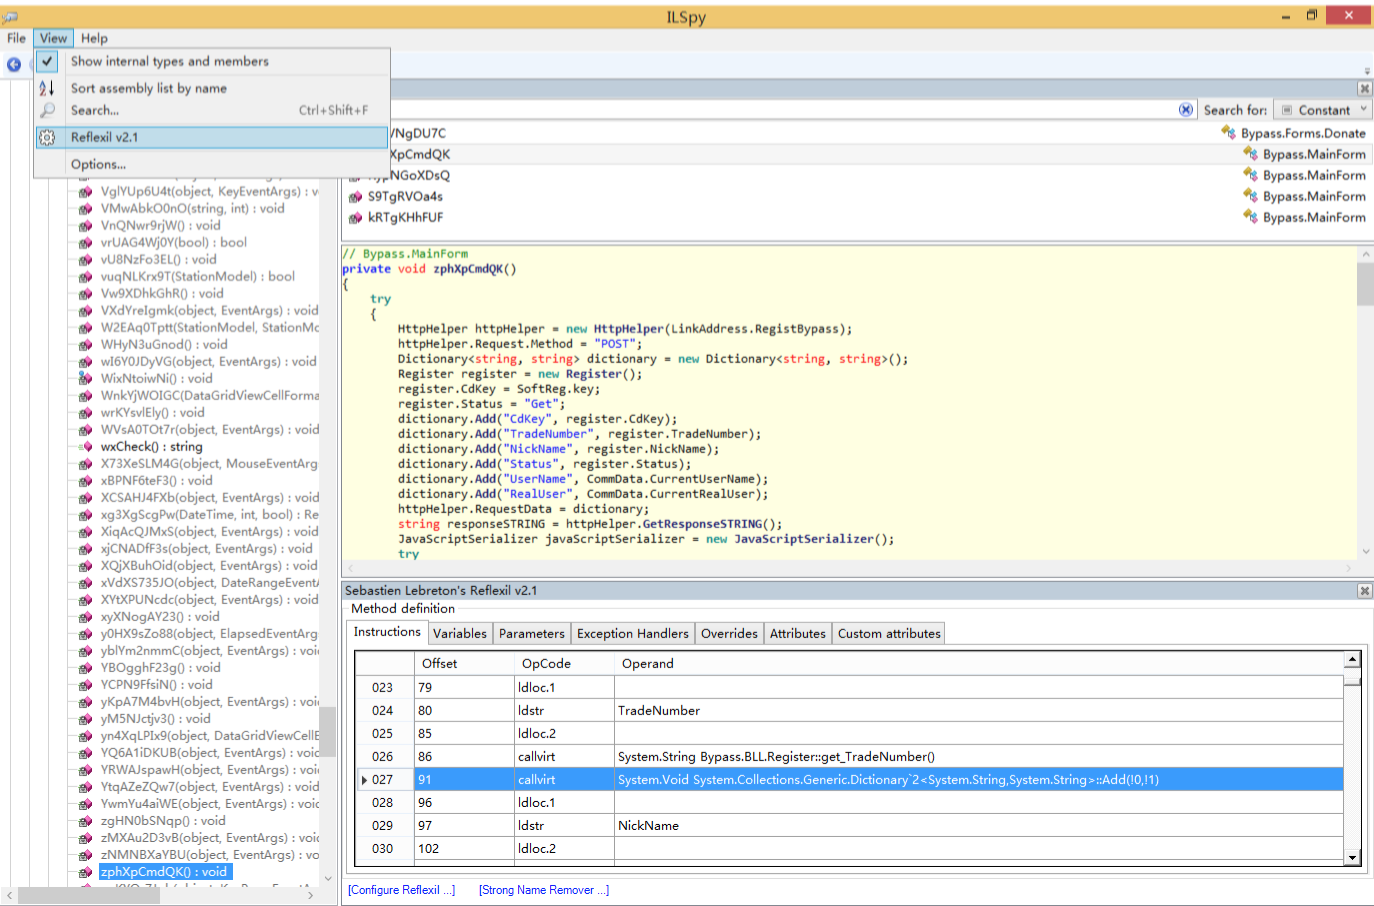Click the Configure Reflexil link
Viewport: 1374px width, 906px height.
401,890
